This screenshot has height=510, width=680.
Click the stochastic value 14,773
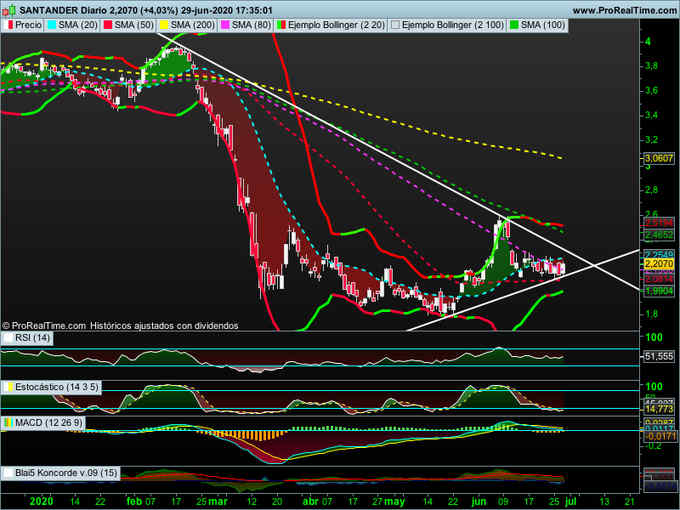coord(659,409)
